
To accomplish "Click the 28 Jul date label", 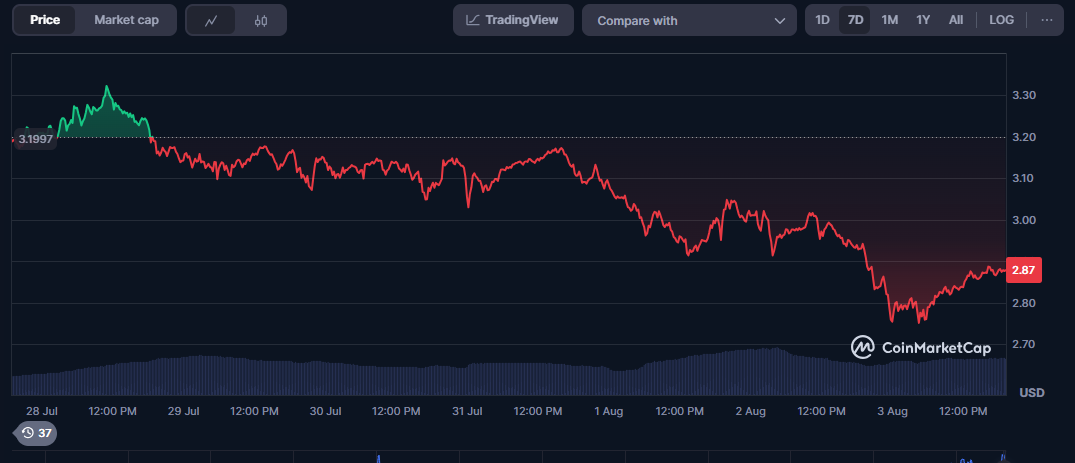I will 42,411.
